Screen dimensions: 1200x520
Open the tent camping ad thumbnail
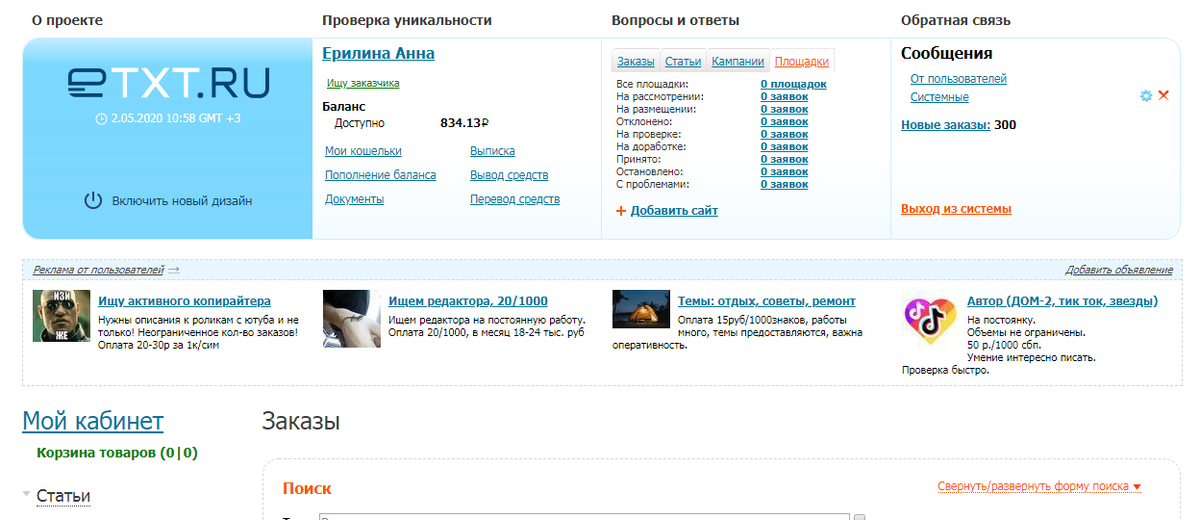point(641,309)
